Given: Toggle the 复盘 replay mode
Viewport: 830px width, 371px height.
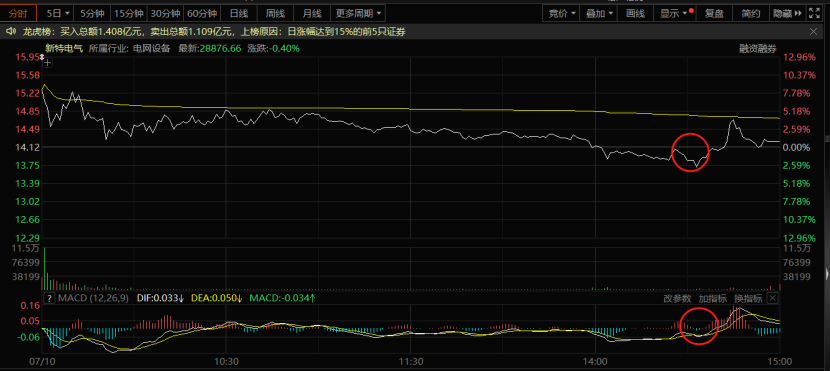Looking at the screenshot, I should 714,13.
